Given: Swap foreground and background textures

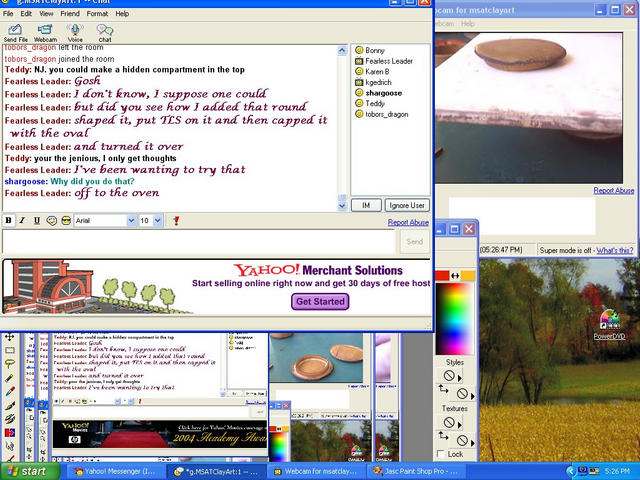Looking at the screenshot, I should [443, 436].
